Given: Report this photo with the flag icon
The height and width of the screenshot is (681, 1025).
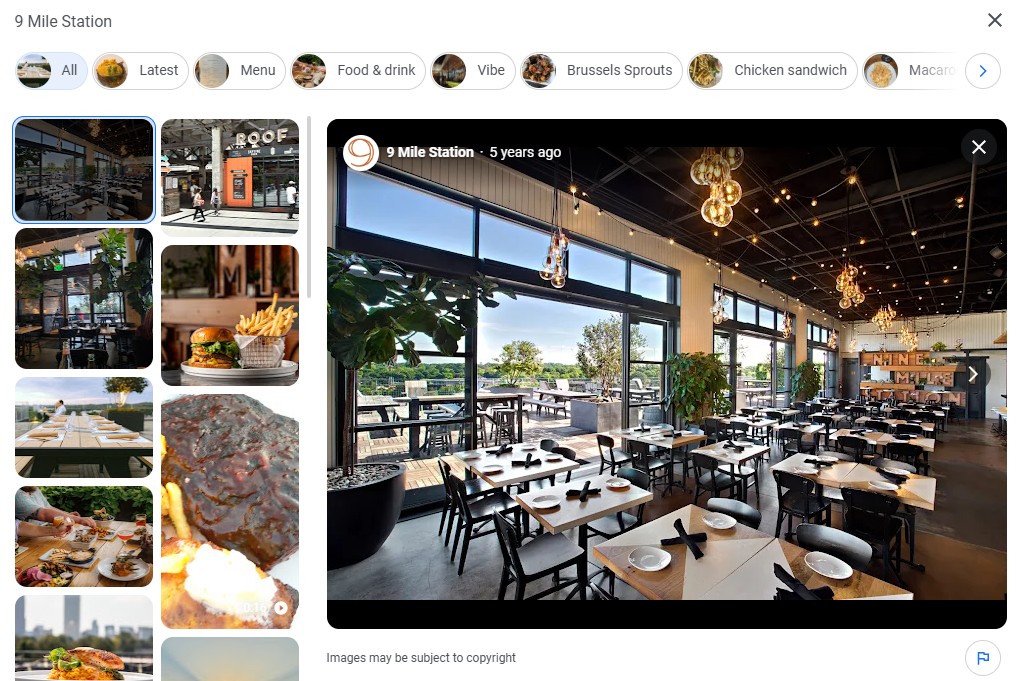Looking at the screenshot, I should [983, 657].
